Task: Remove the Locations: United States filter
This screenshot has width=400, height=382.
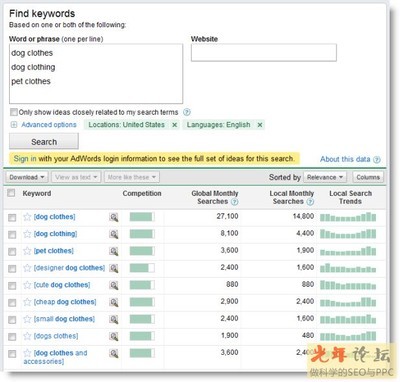Action: tap(174, 125)
